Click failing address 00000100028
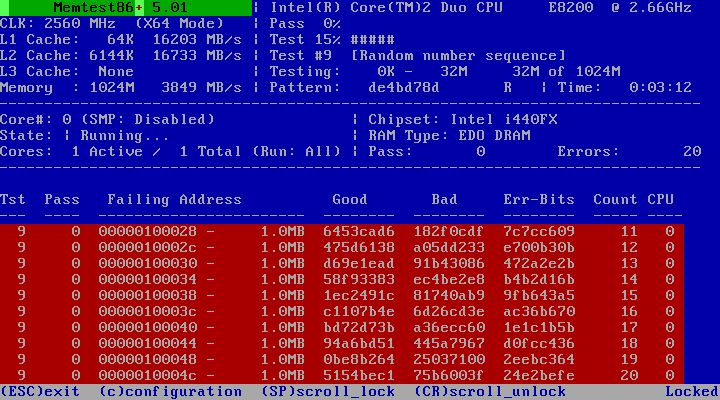The height and width of the screenshot is (400, 720). coord(148,232)
